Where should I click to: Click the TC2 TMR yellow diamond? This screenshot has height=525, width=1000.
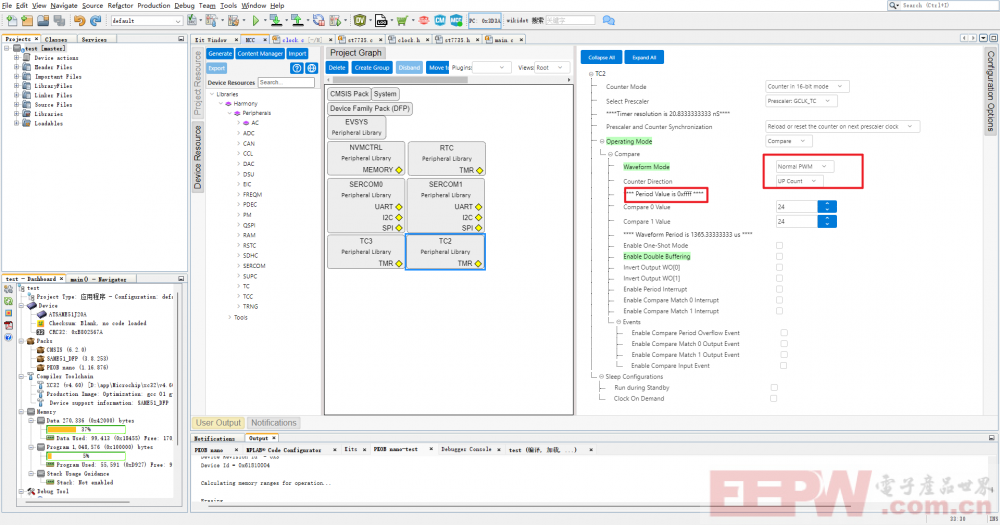(x=478, y=263)
